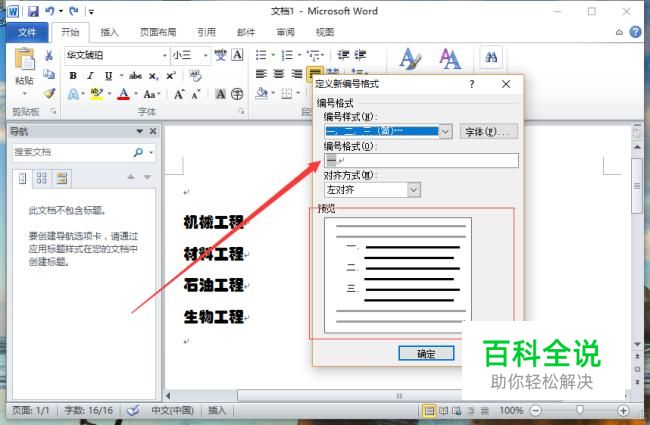Click the 确定 OK button
The height and width of the screenshot is (425, 650).
[426, 353]
